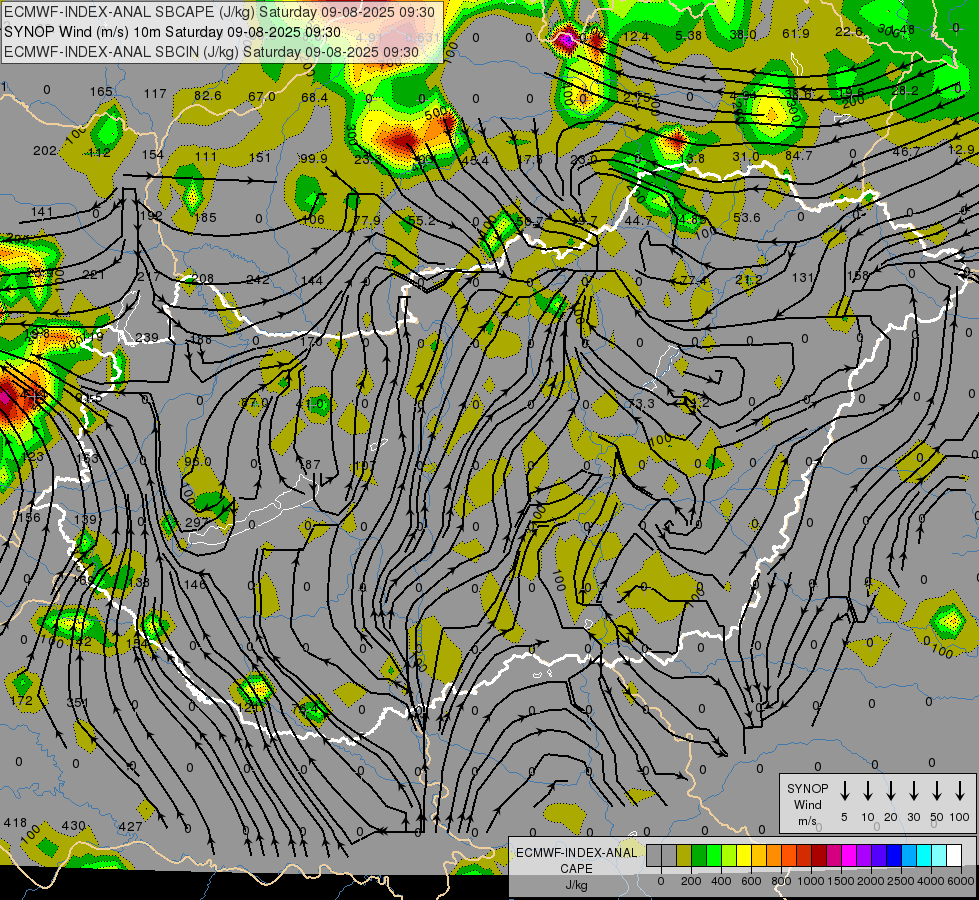Screen dimensions: 979x900
Task: Select the ECMWF-INDEX-ANAL SBCIN title line
Action: coord(211,52)
